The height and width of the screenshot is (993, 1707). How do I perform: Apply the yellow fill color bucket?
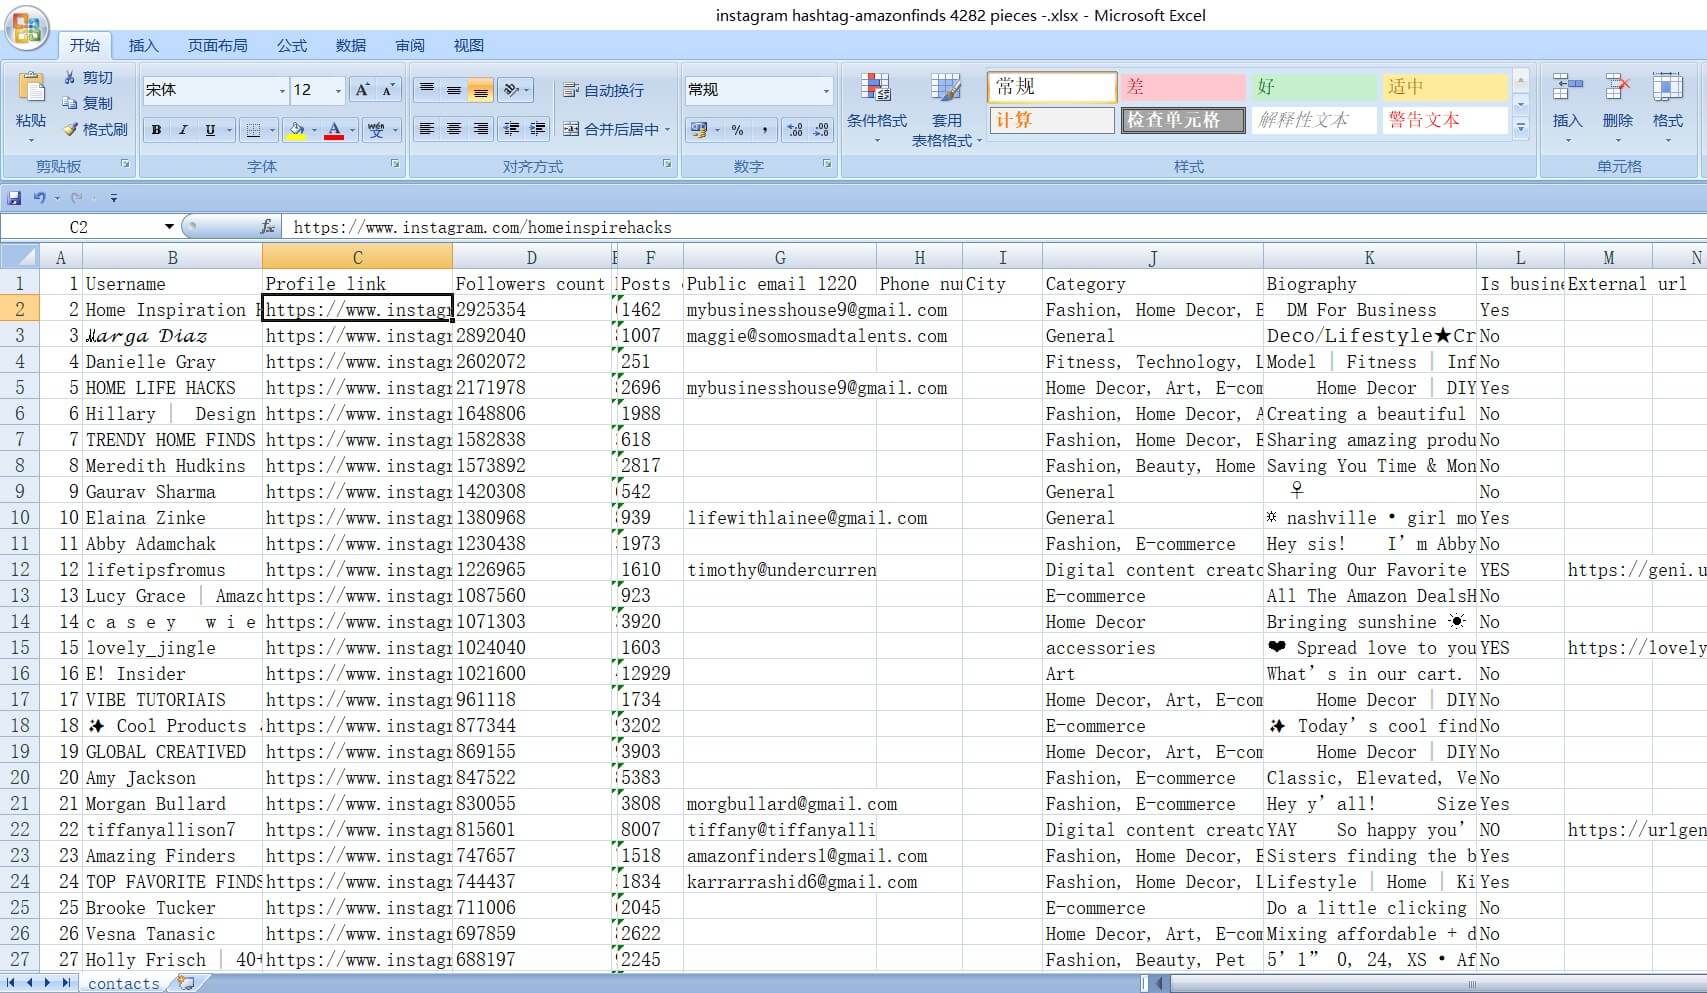[296, 130]
